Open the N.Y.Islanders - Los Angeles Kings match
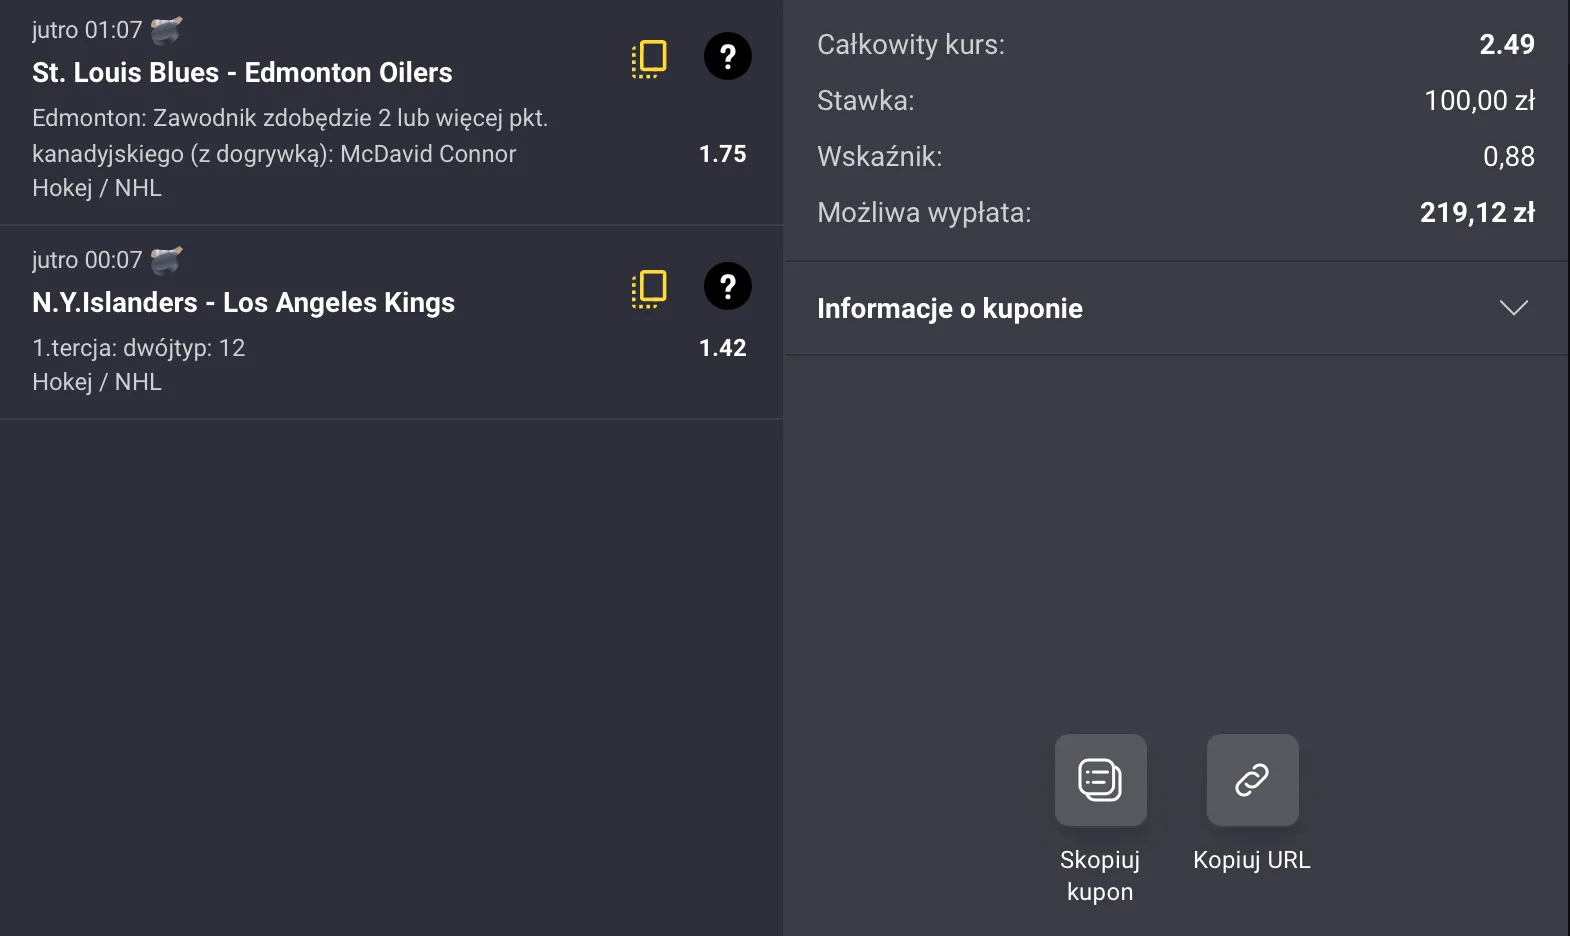 coord(243,302)
